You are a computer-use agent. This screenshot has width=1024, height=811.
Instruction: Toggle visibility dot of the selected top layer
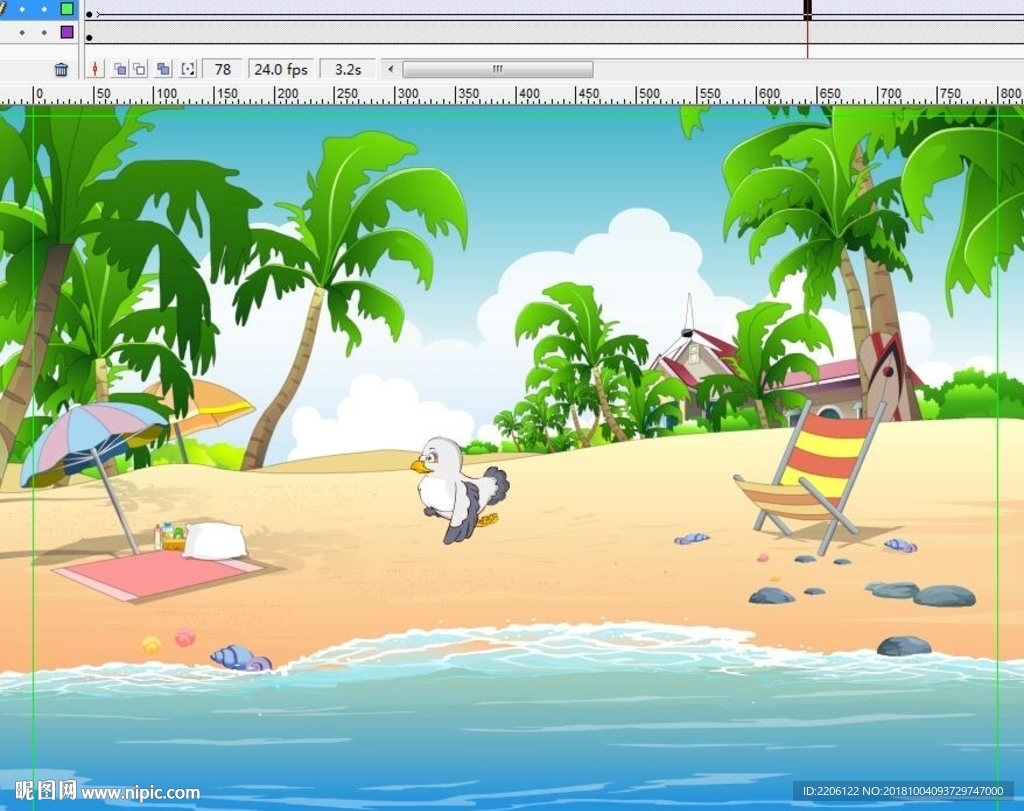click(22, 8)
